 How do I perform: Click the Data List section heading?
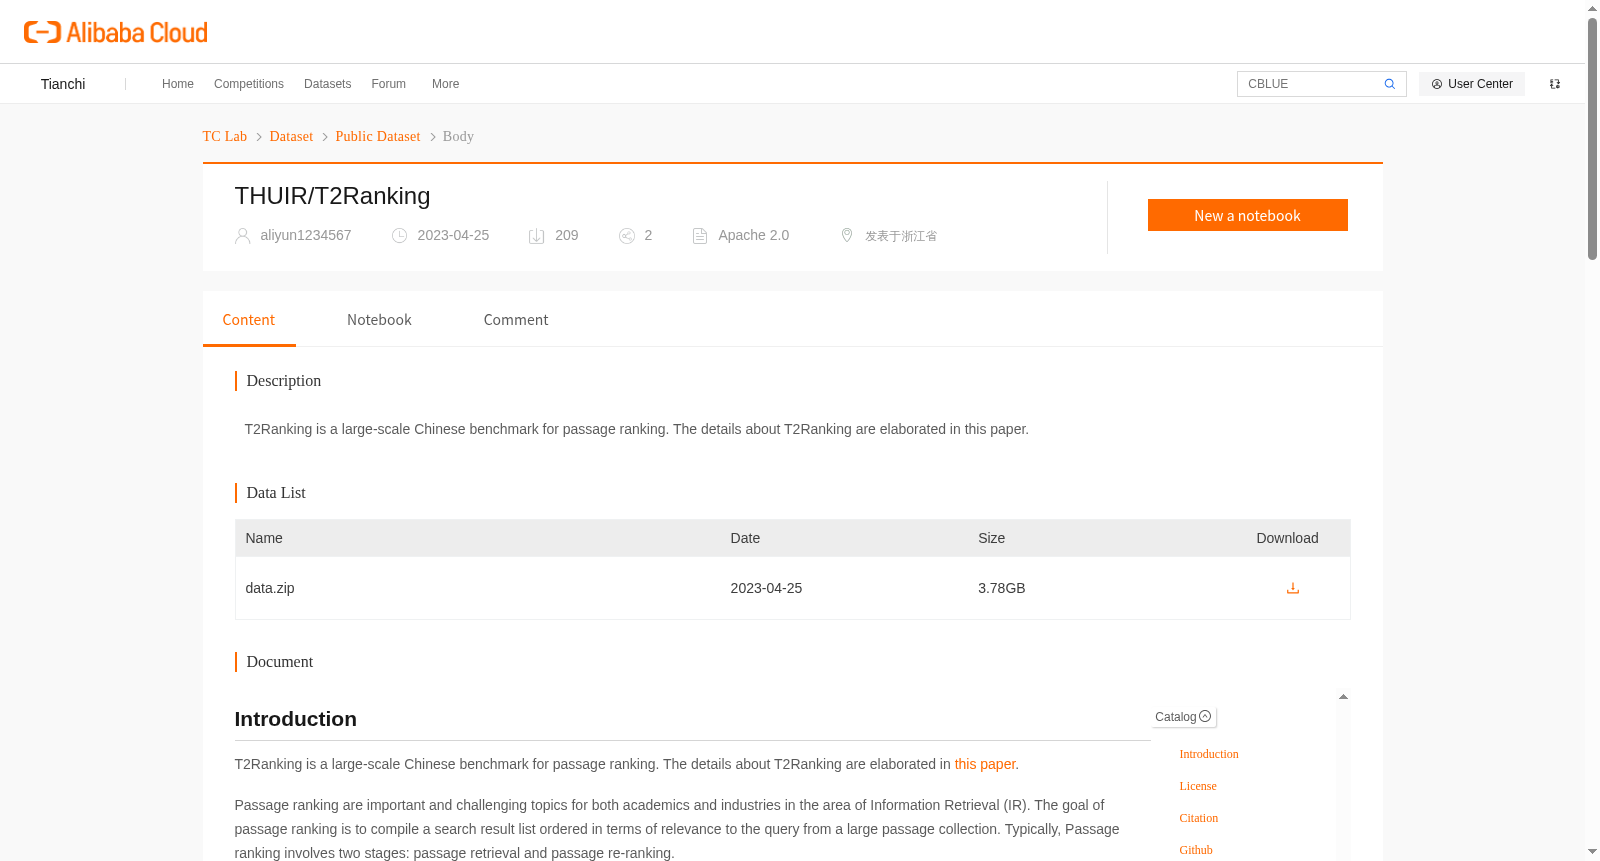[276, 493]
